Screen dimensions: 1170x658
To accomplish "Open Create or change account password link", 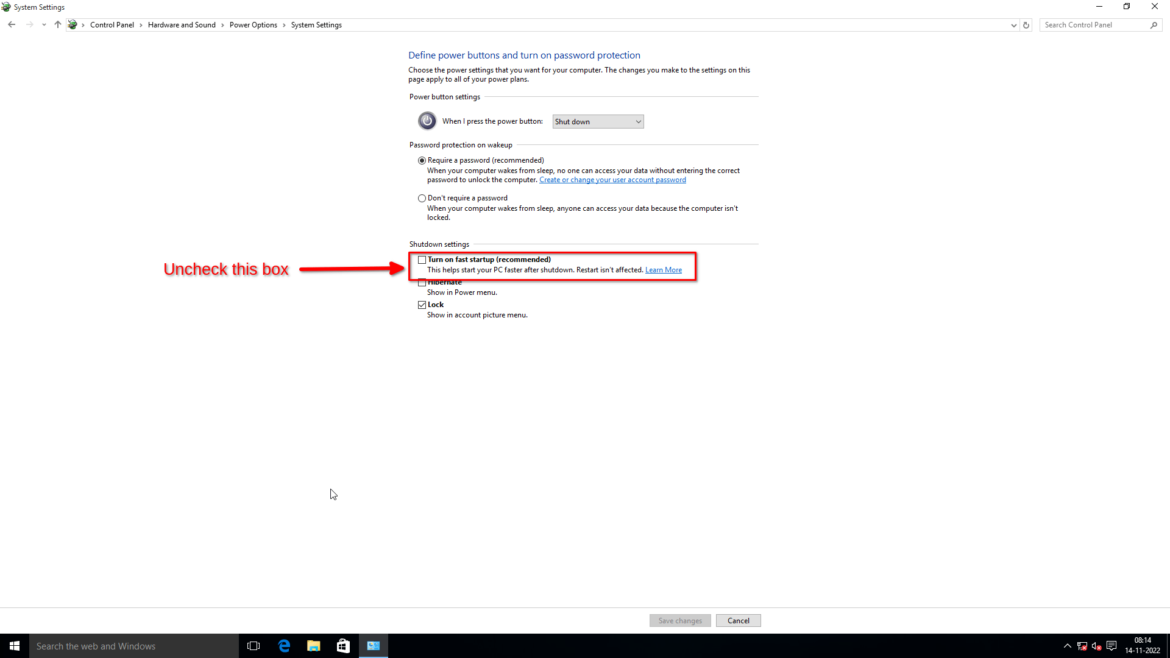I will click(612, 180).
